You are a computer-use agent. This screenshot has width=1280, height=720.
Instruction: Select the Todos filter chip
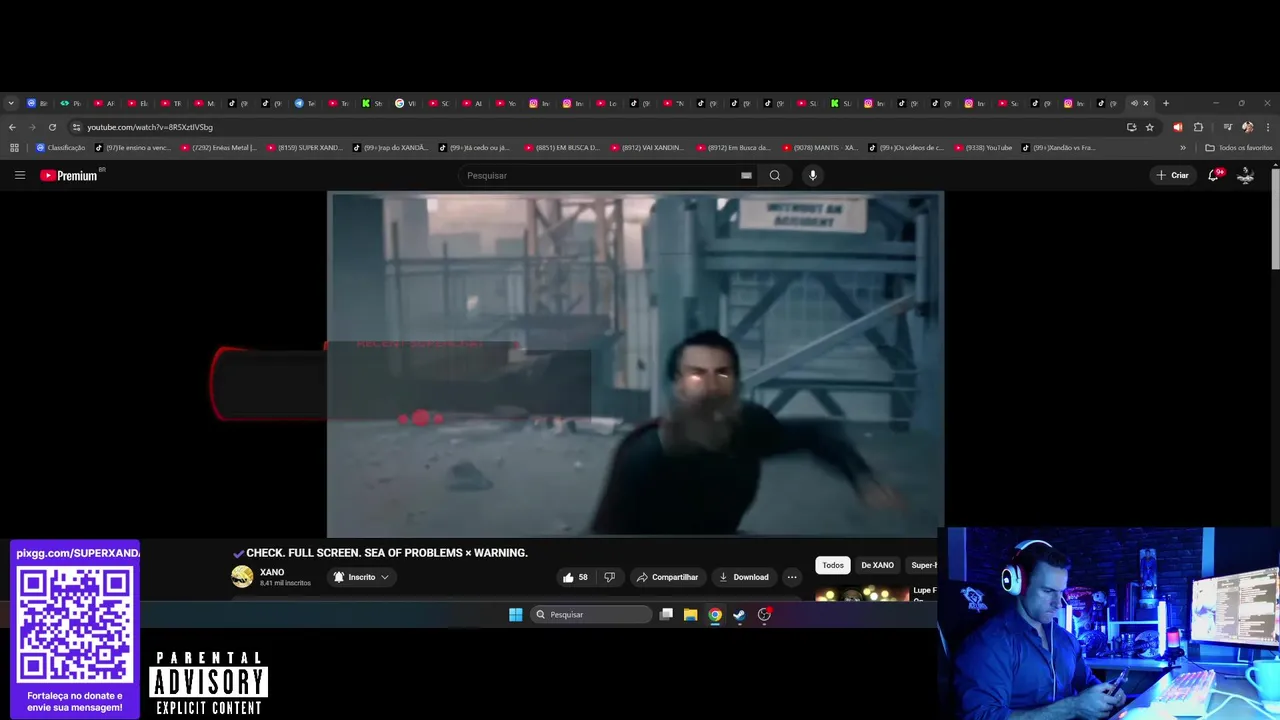pos(833,565)
